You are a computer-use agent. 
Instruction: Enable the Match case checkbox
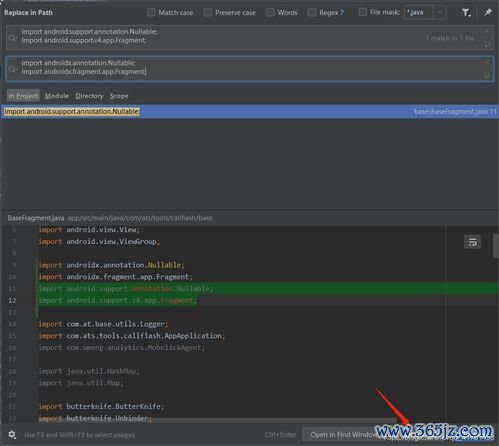tap(151, 13)
